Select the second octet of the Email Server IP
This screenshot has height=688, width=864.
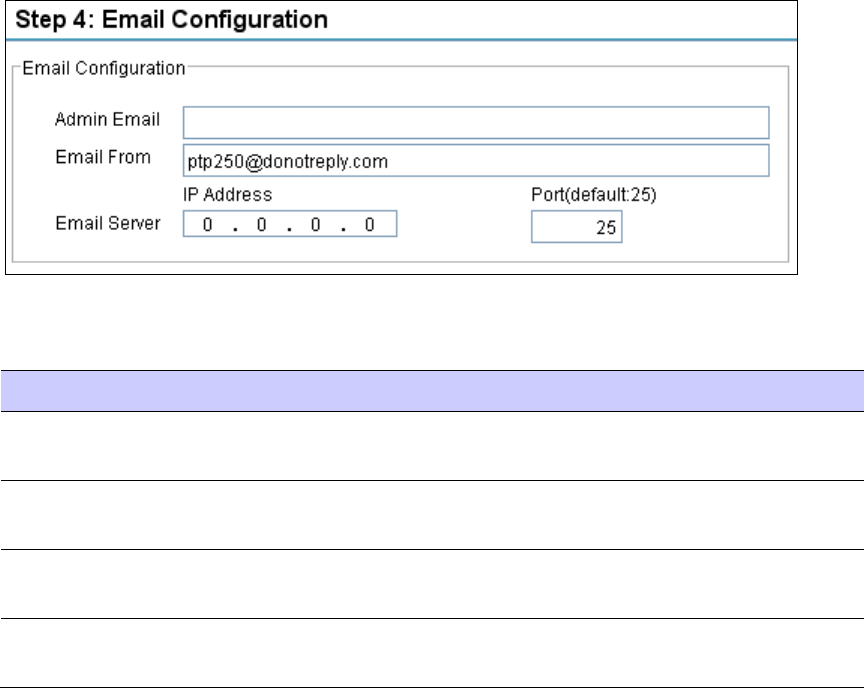(262, 224)
